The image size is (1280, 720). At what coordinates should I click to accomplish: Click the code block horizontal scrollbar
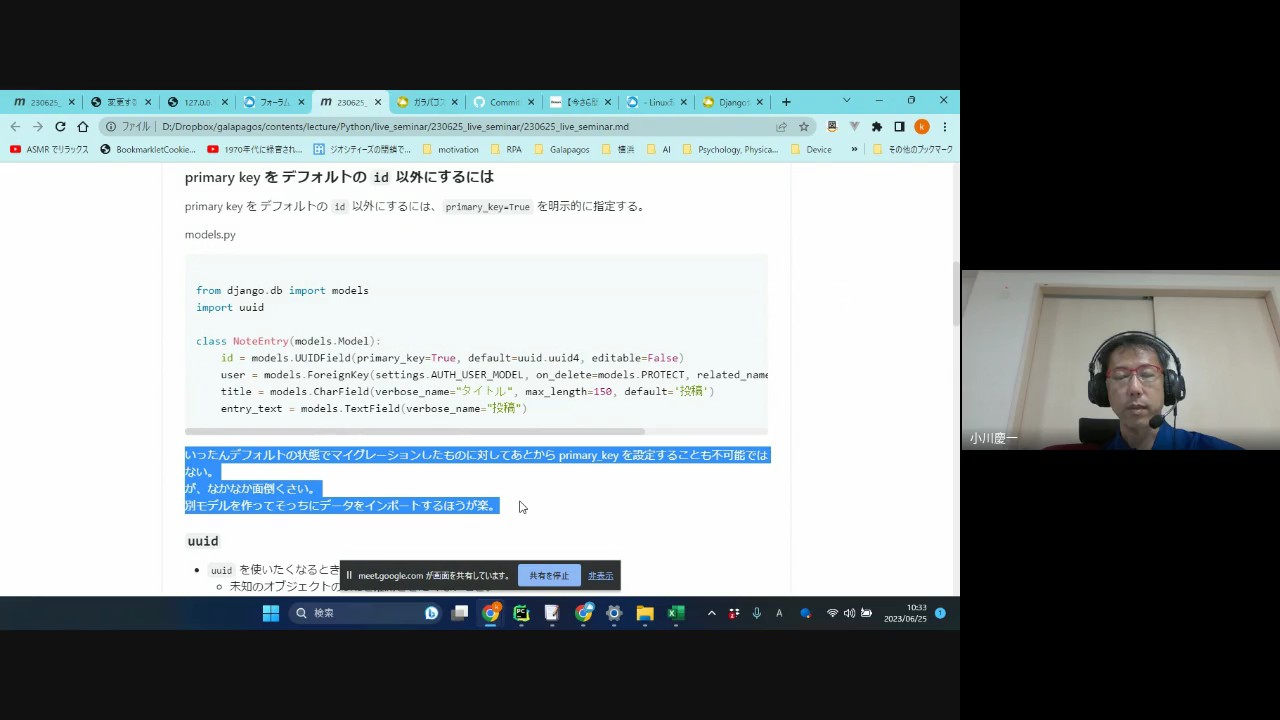coord(415,431)
